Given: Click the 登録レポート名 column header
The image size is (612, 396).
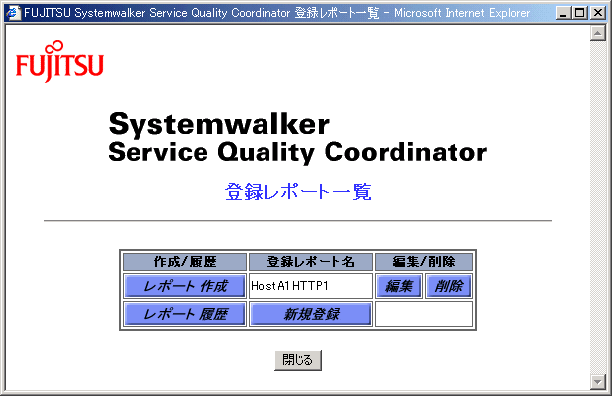Looking at the screenshot, I should pyautogui.click(x=311, y=262).
